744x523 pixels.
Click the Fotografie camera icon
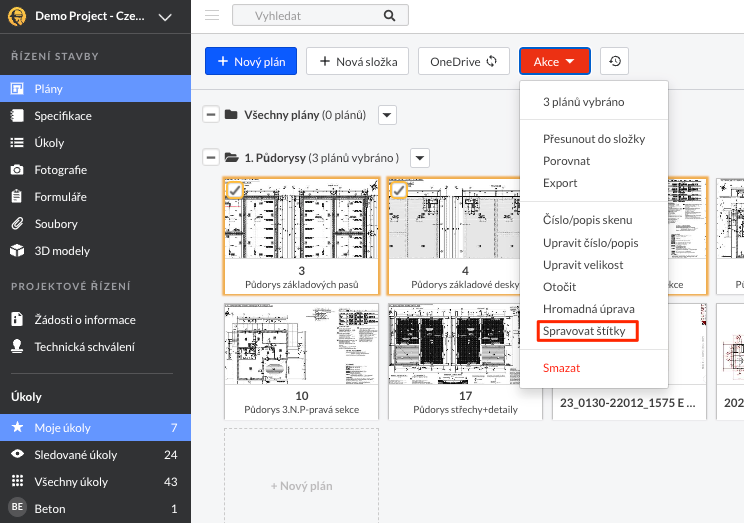pyautogui.click(x=17, y=170)
